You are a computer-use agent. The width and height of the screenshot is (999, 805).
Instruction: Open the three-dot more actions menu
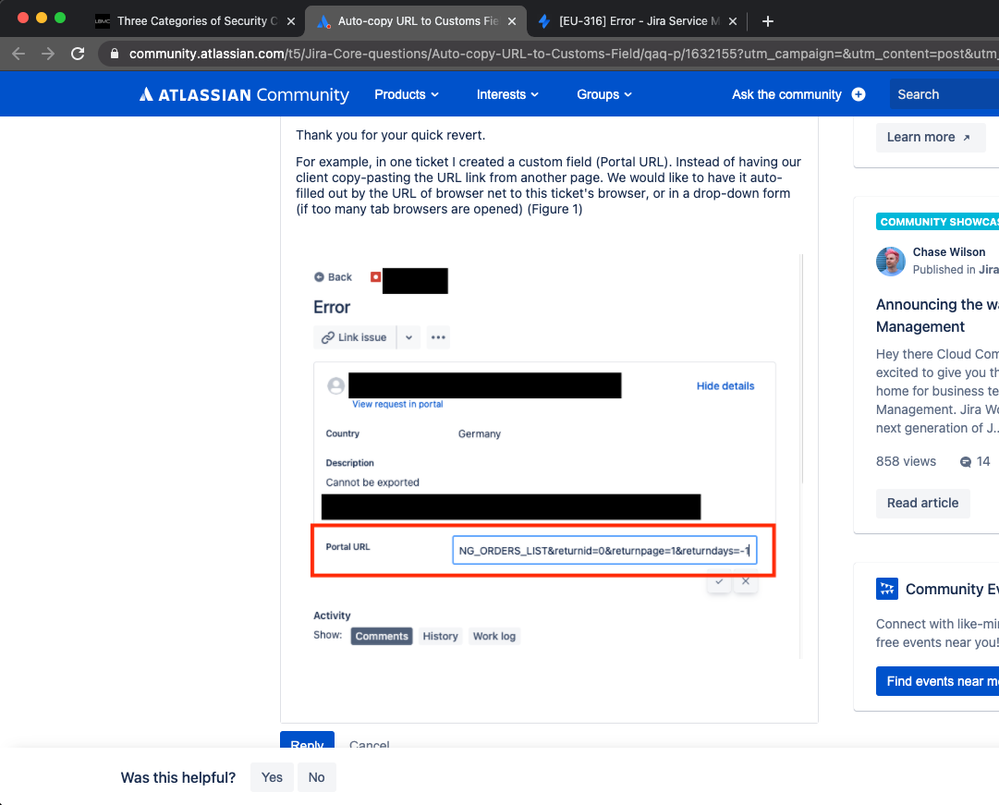point(438,337)
